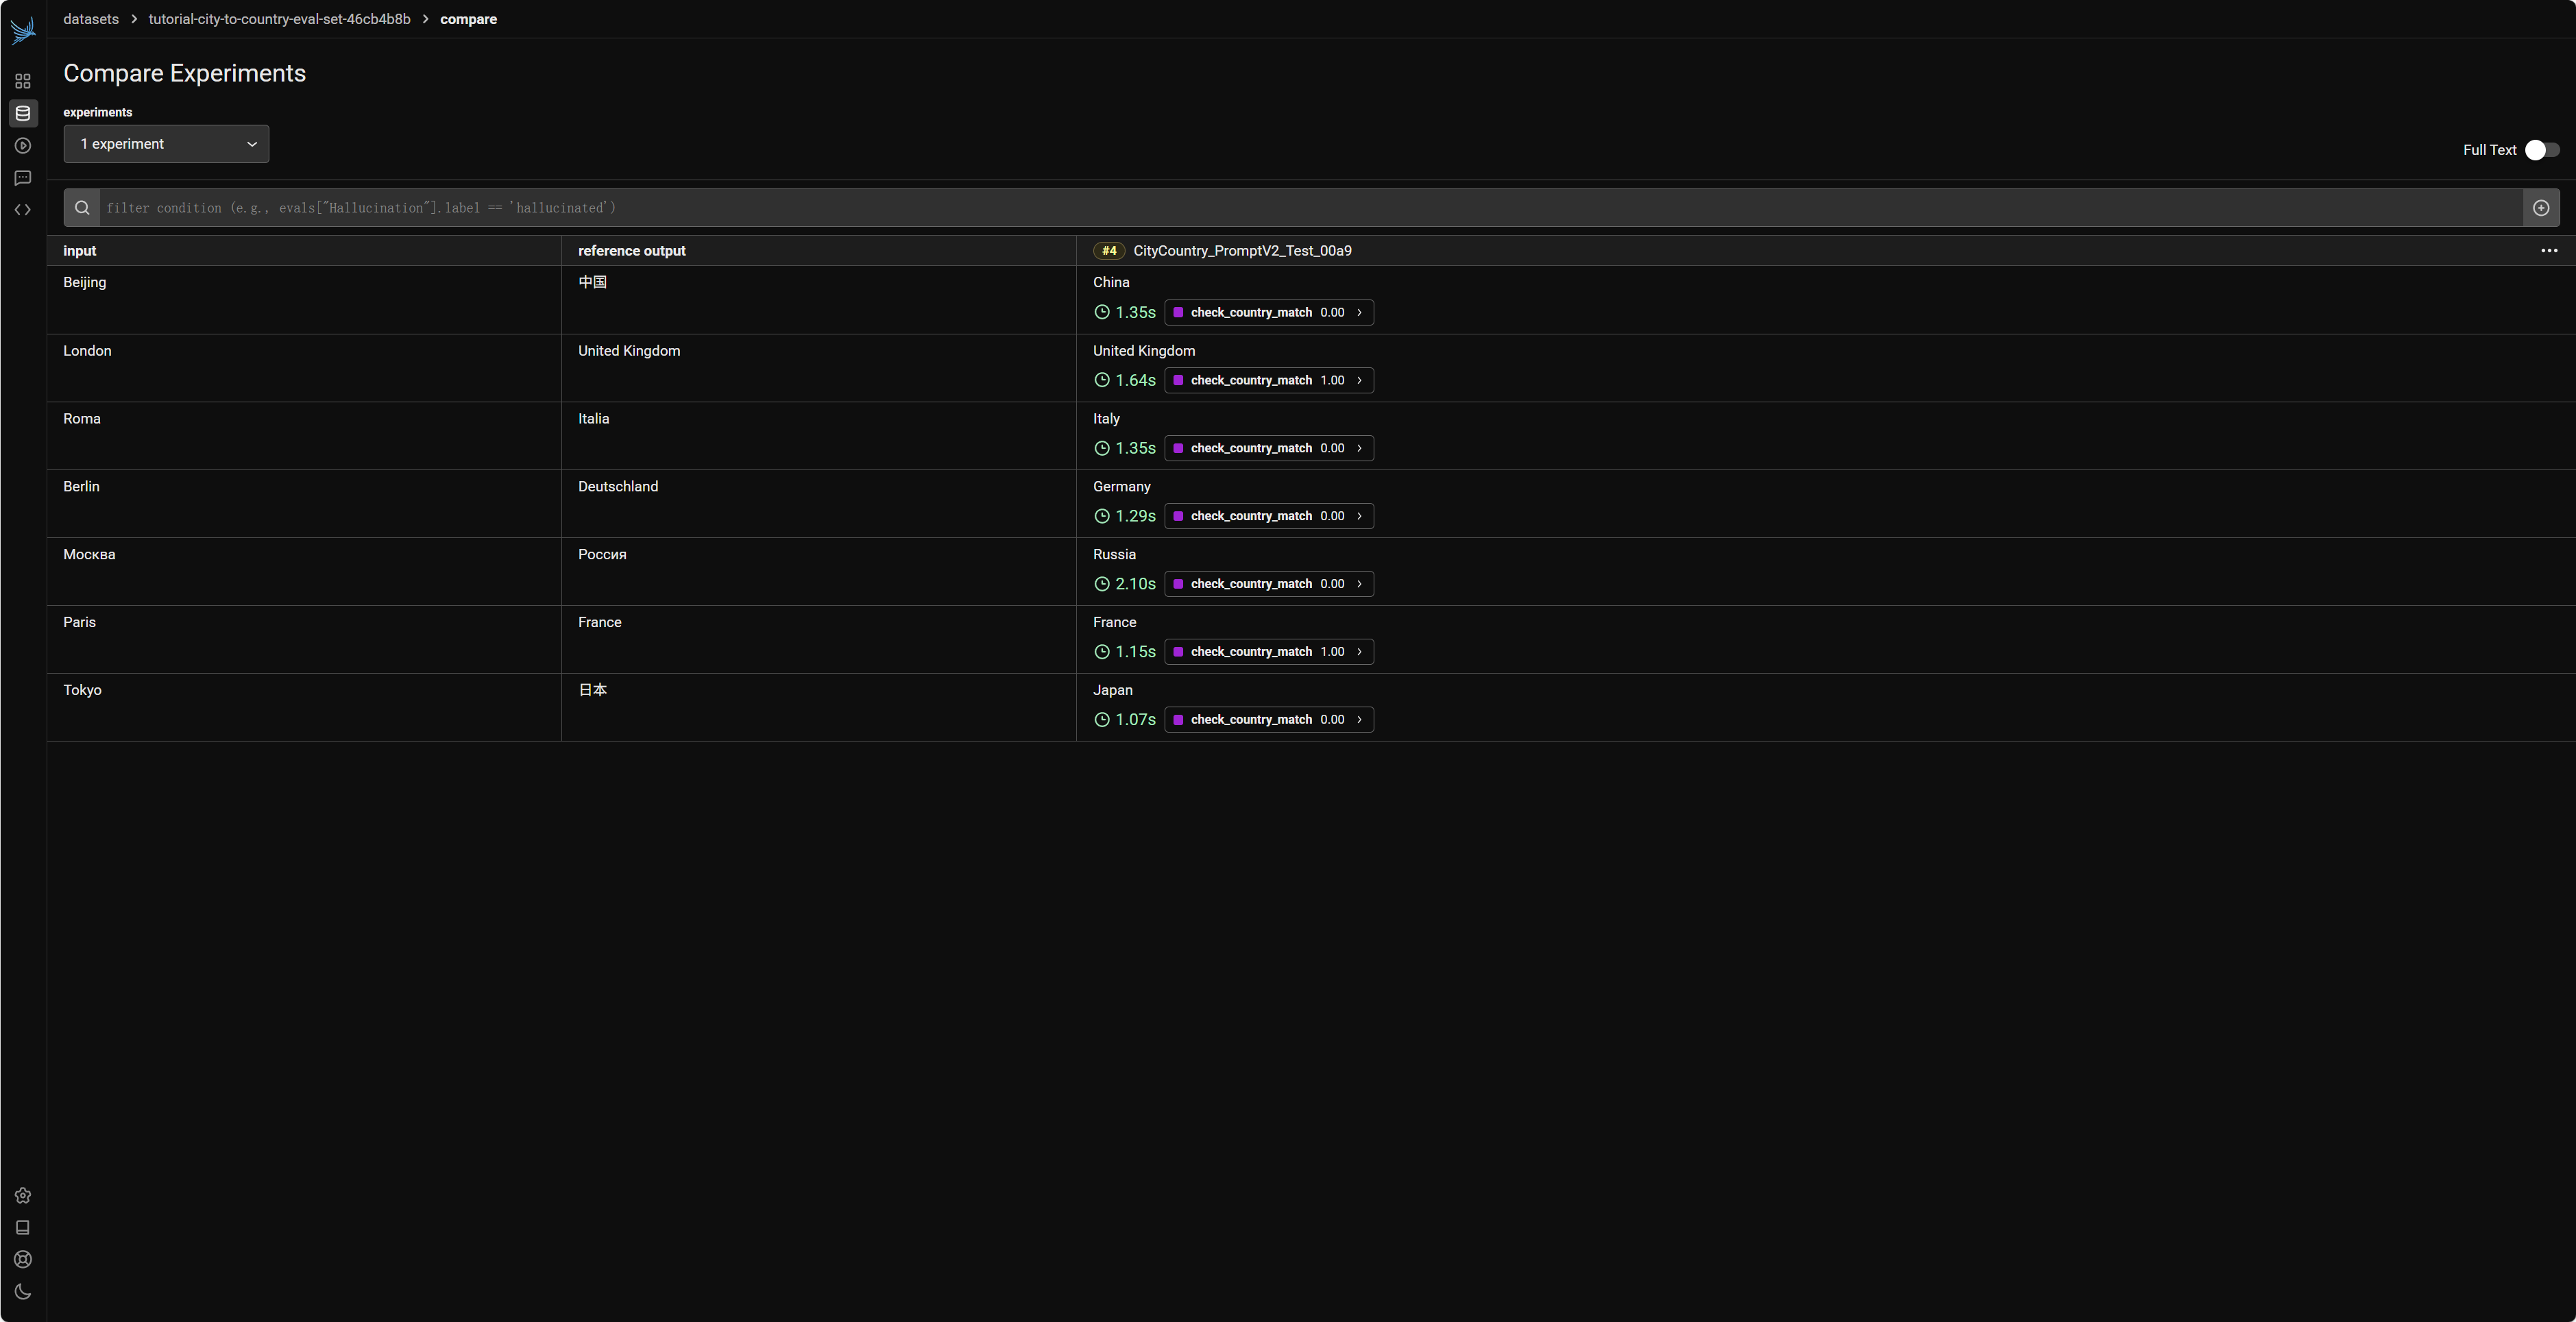The width and height of the screenshot is (2576, 1322).
Task: Go to datasets breadcrumb
Action: coord(91,19)
